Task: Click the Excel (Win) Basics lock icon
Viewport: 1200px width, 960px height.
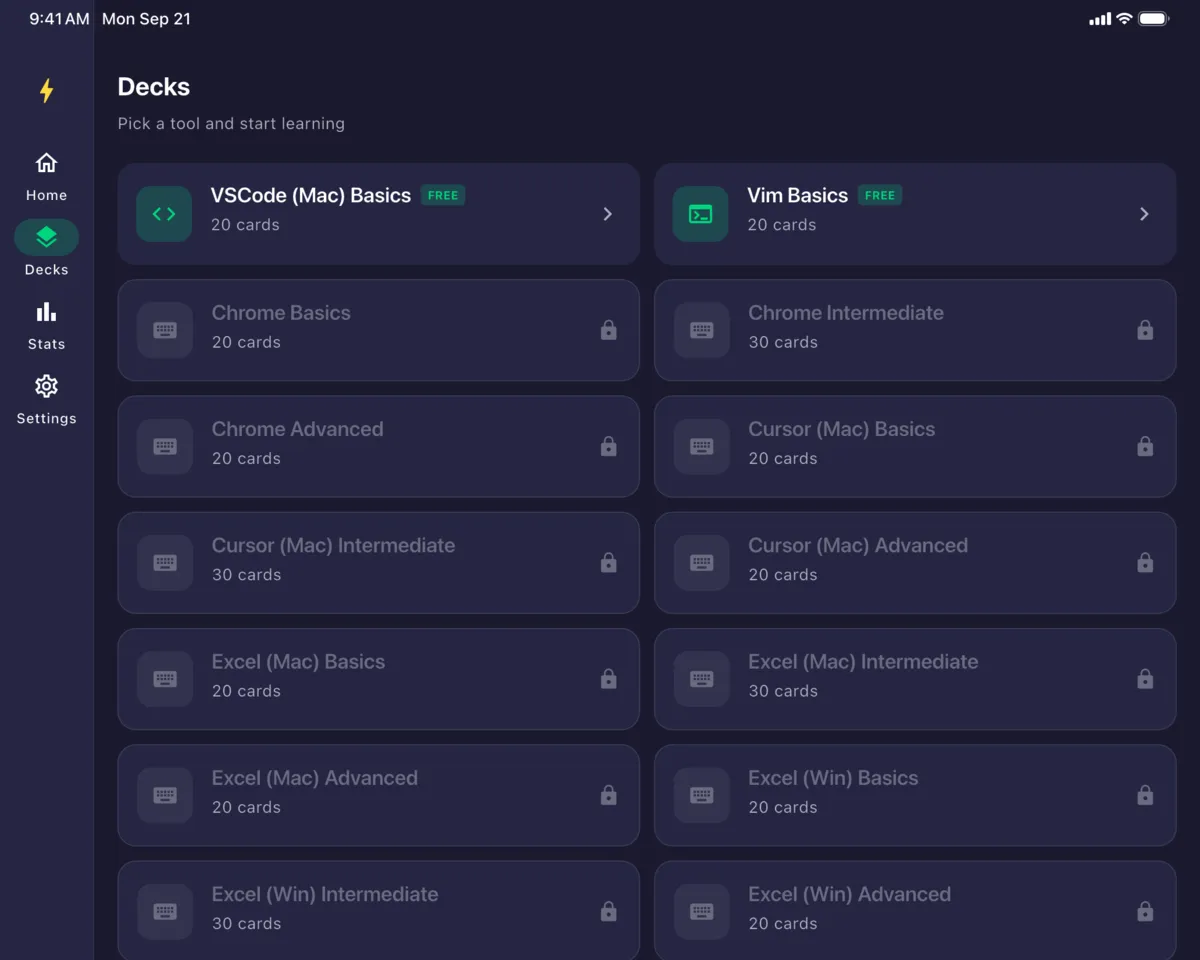Action: pos(1145,795)
